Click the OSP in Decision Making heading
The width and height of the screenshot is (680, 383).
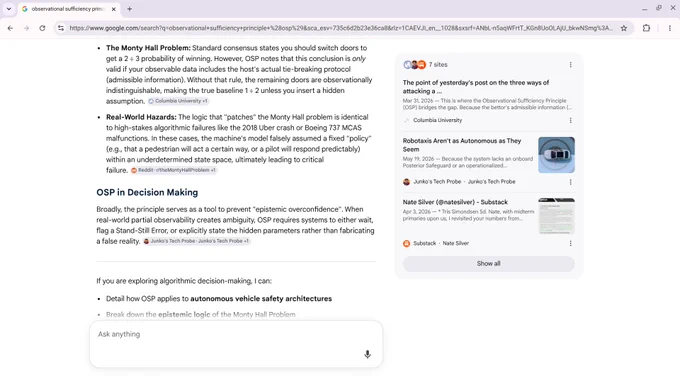(x=147, y=193)
